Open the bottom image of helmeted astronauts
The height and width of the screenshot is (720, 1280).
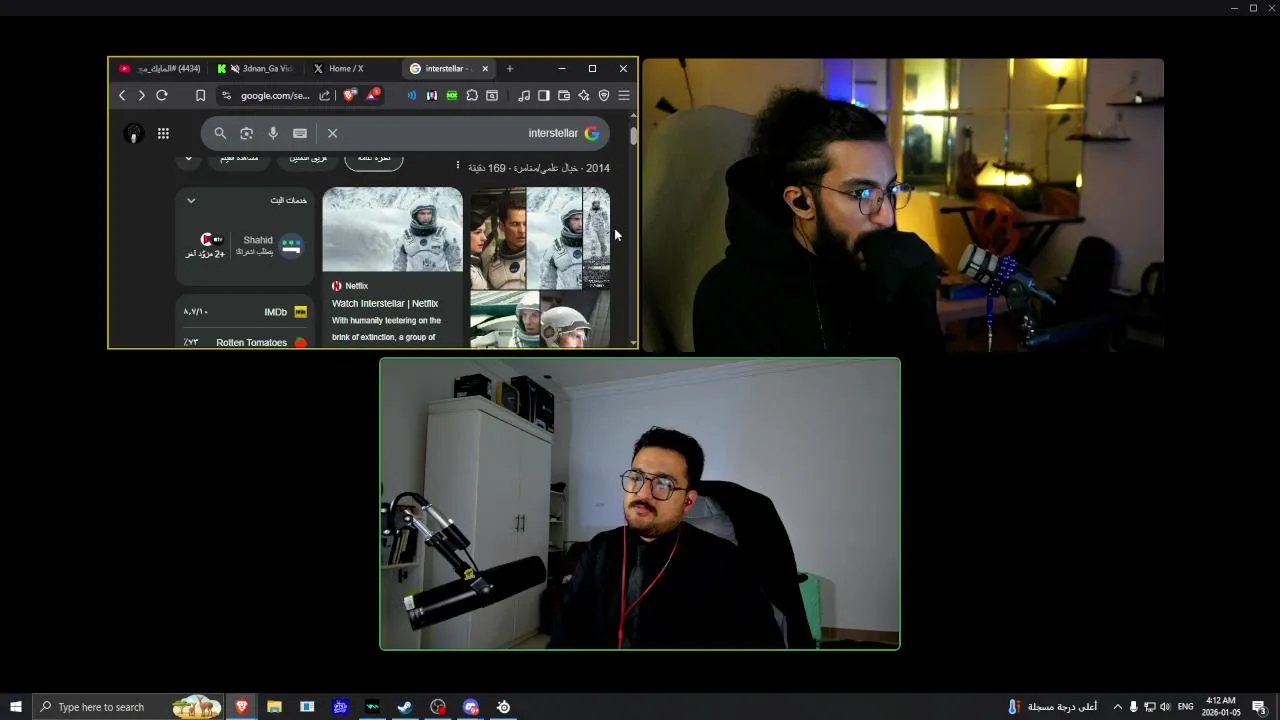coord(540,319)
